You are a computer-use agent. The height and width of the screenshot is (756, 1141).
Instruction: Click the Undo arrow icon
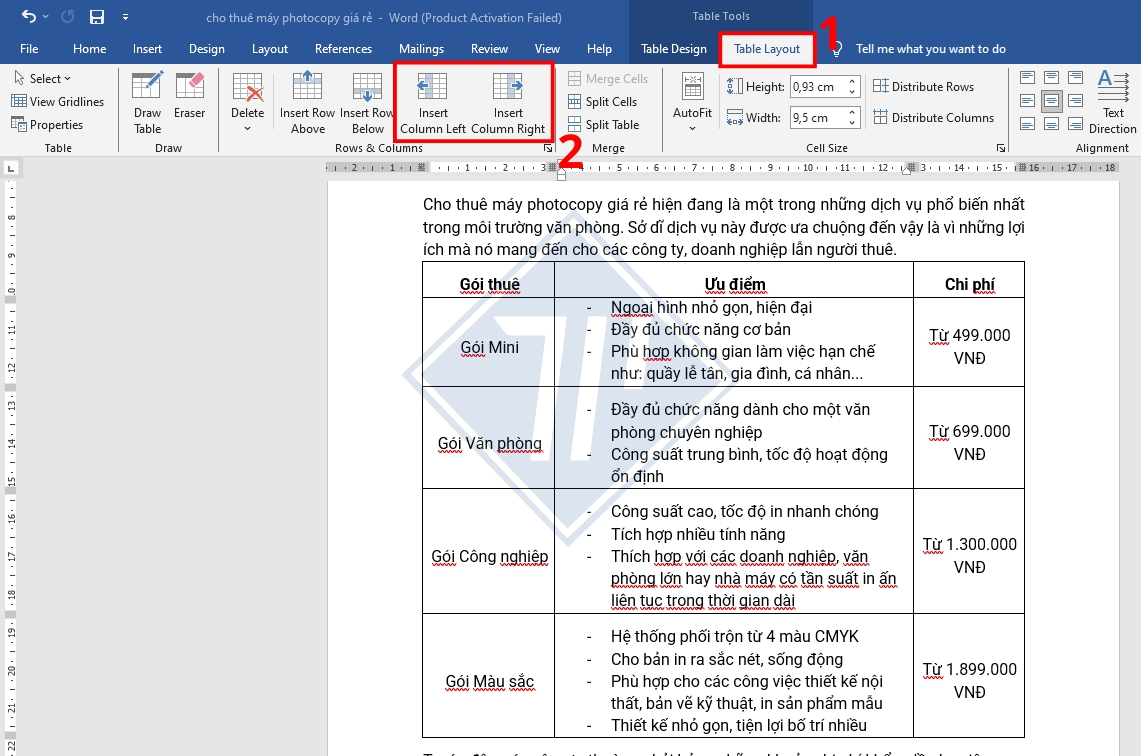29,17
